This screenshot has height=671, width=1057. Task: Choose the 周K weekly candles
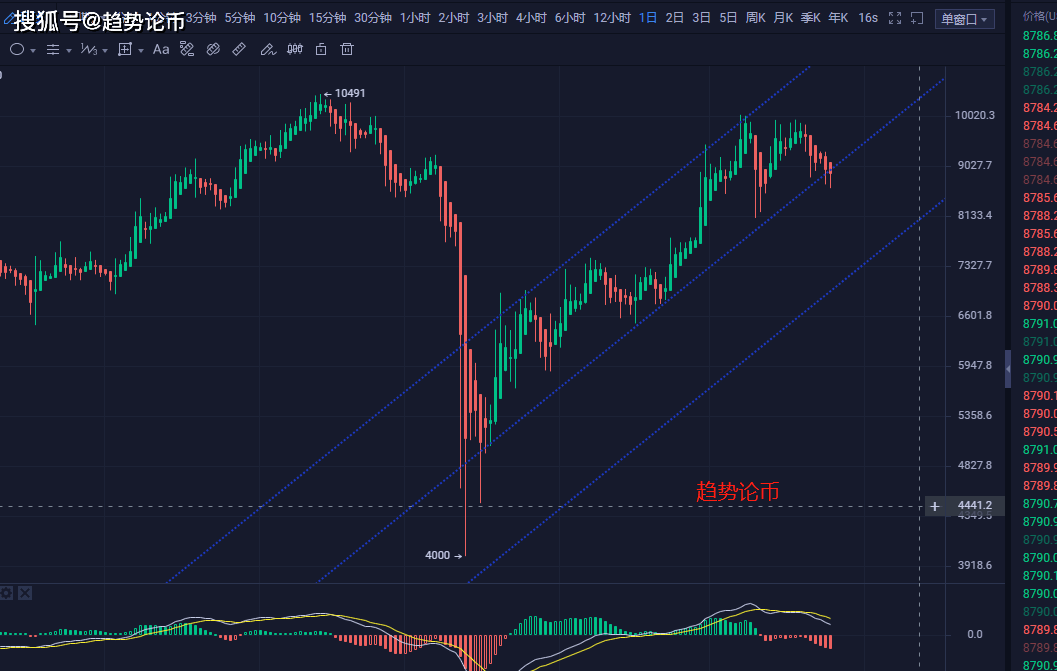(x=756, y=18)
